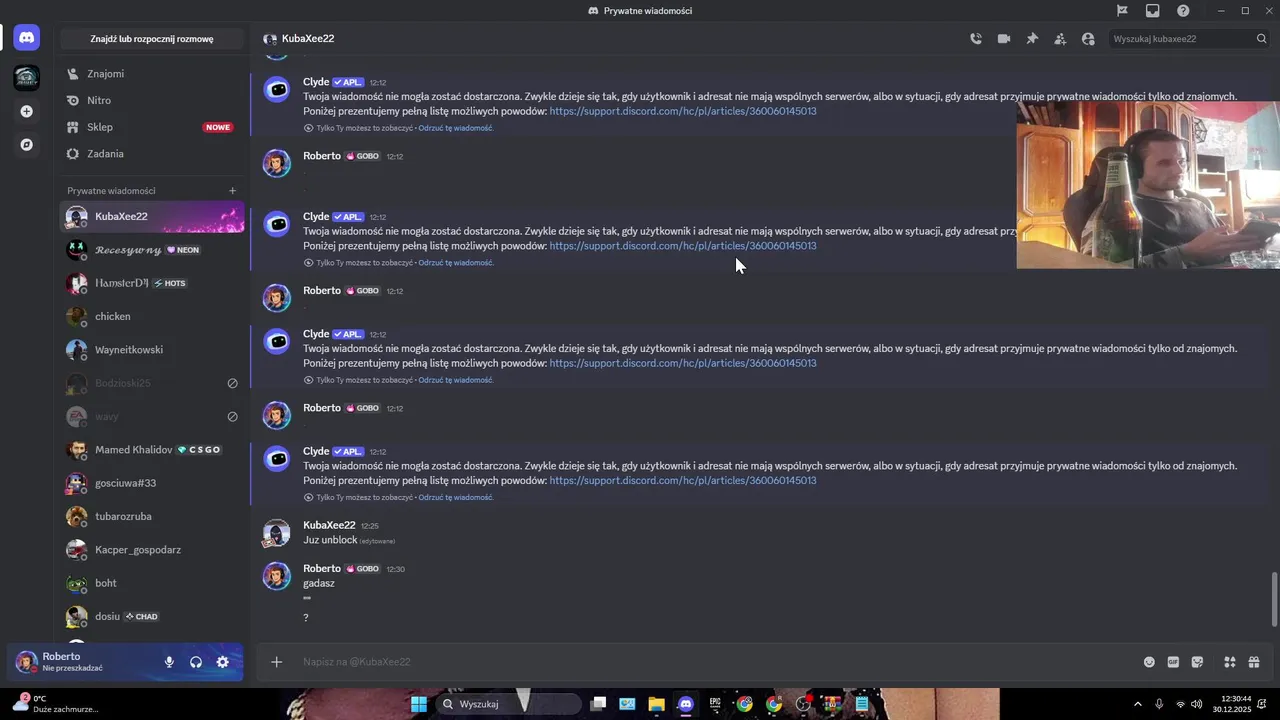The image size is (1280, 720).
Task: Click the search magnifier in Wyszukaj kubaxee22
Action: 1261,39
